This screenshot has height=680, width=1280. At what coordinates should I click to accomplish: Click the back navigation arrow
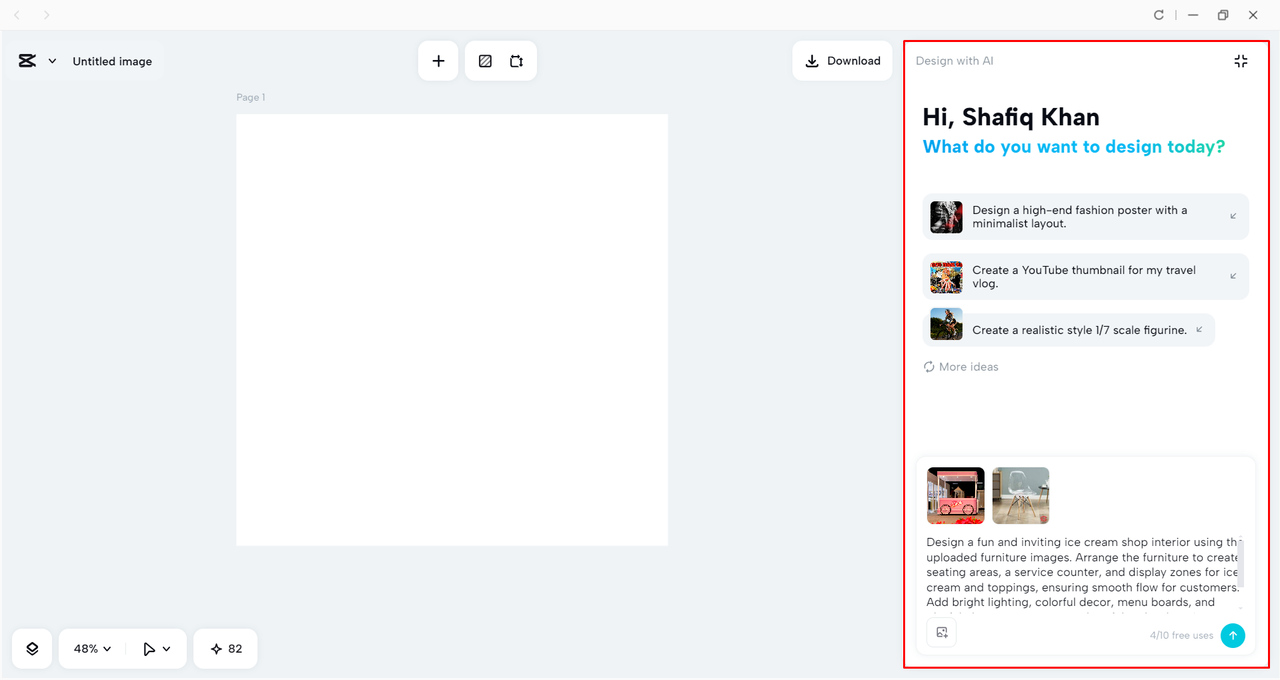pyautogui.click(x=17, y=15)
